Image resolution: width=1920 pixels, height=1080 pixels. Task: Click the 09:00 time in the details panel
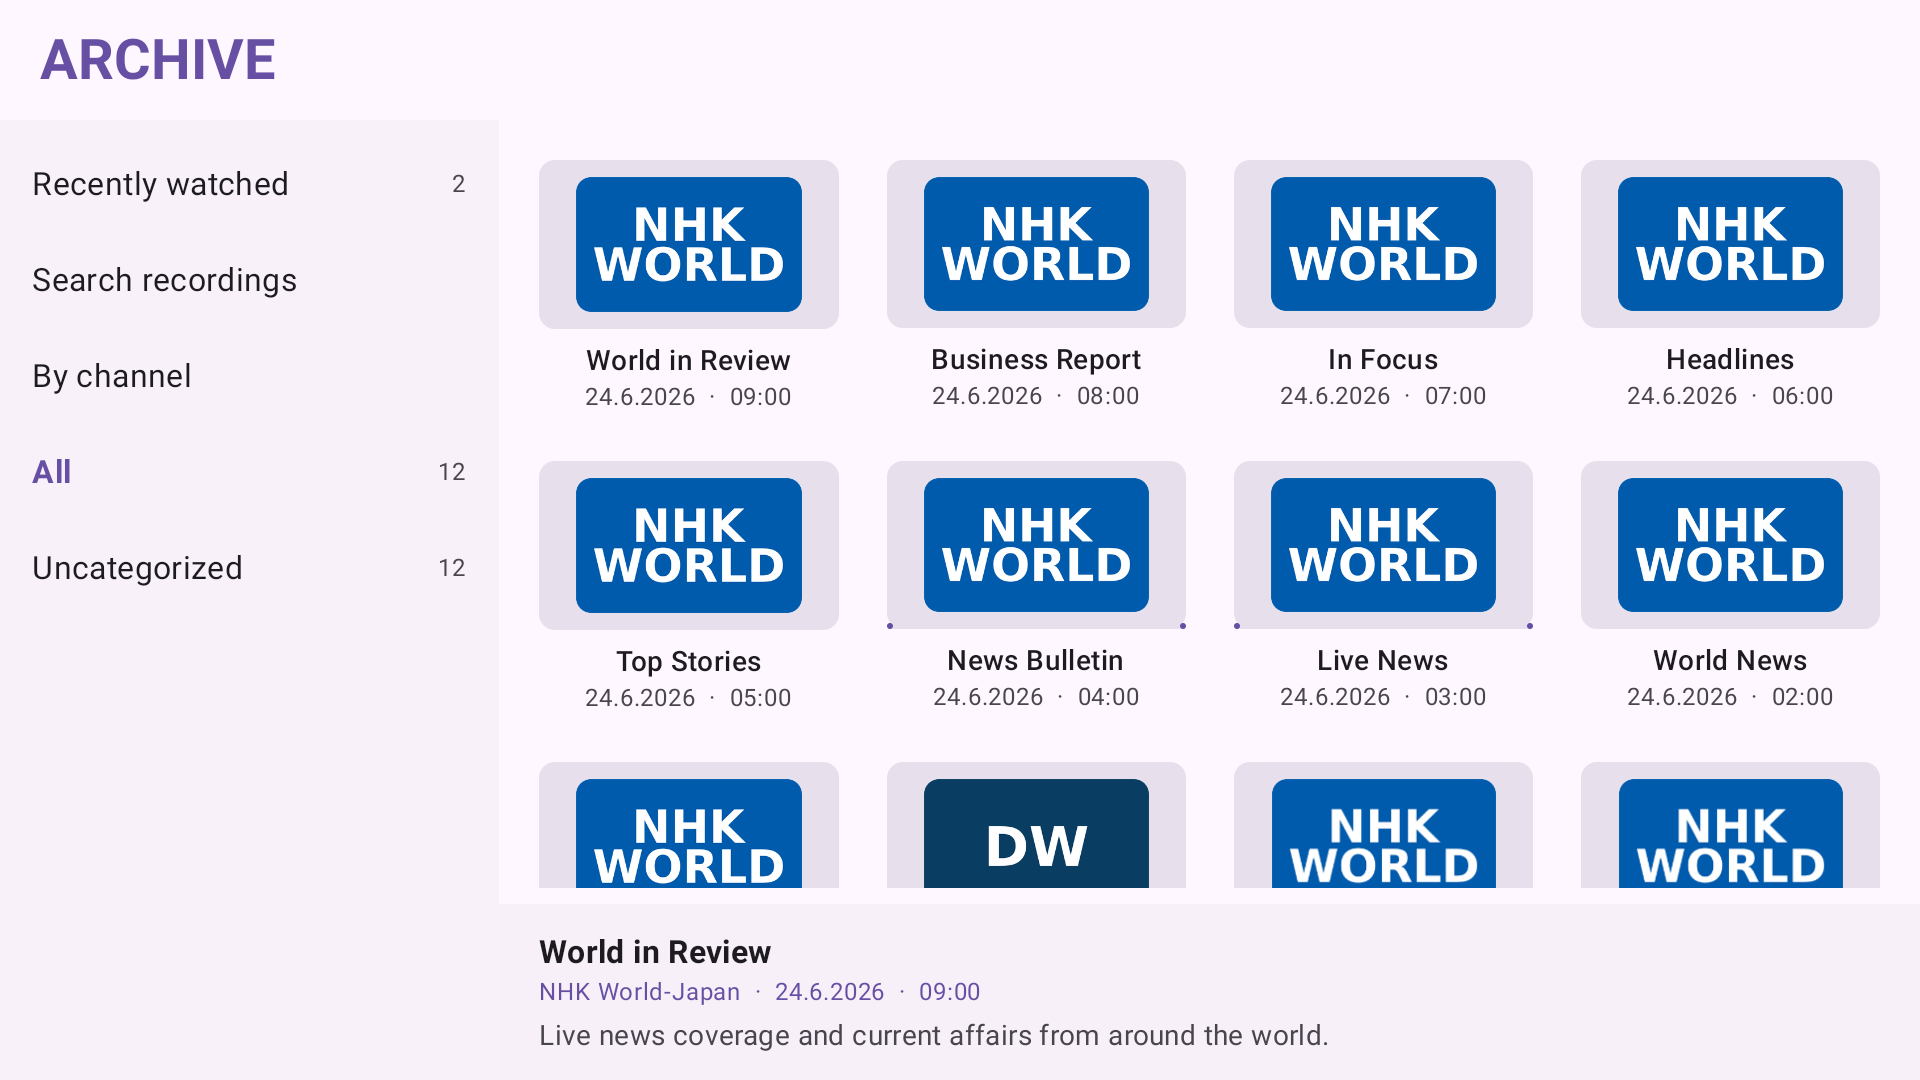[949, 992]
